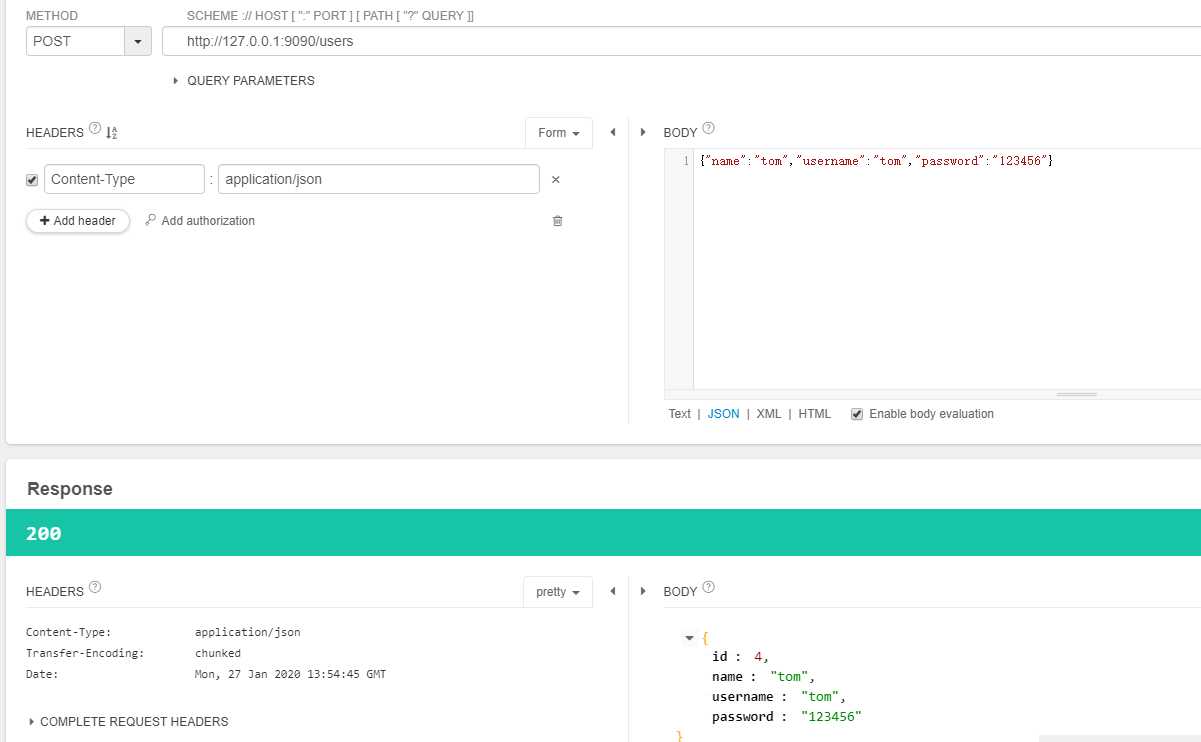Open response BODY help icon
The height and width of the screenshot is (742, 1201).
coord(709,587)
